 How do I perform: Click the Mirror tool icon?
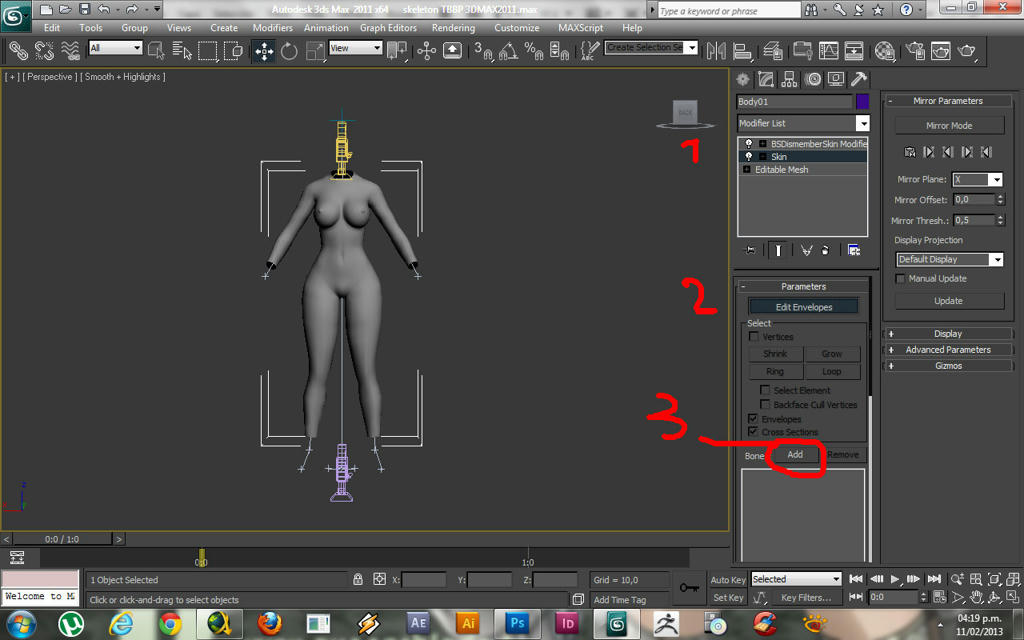point(716,51)
